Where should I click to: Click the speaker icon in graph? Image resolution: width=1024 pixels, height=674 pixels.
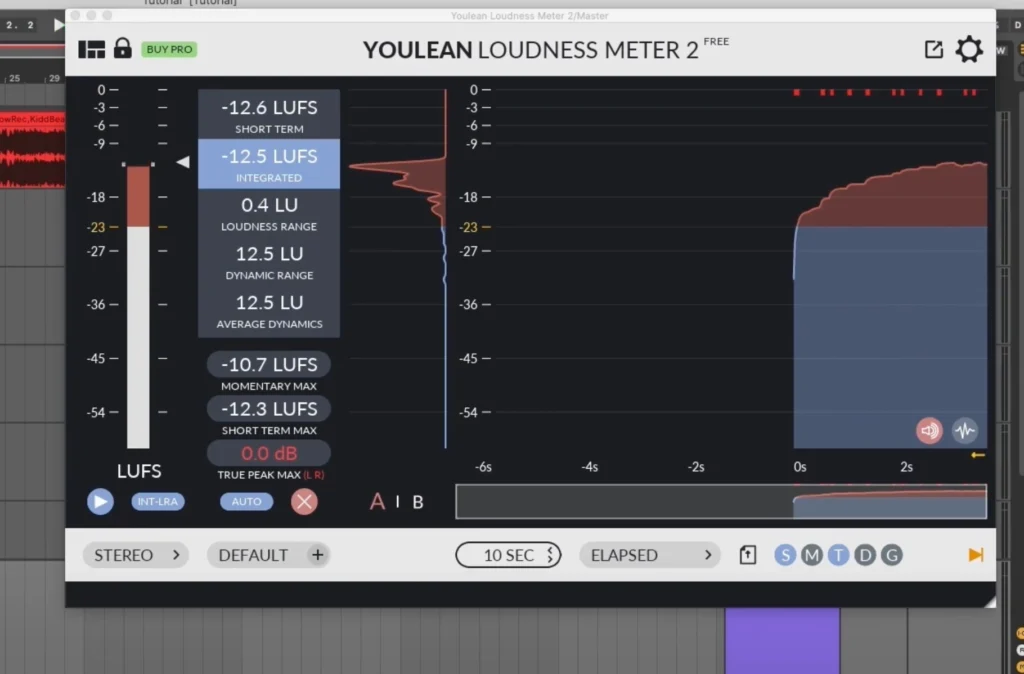[x=930, y=430]
